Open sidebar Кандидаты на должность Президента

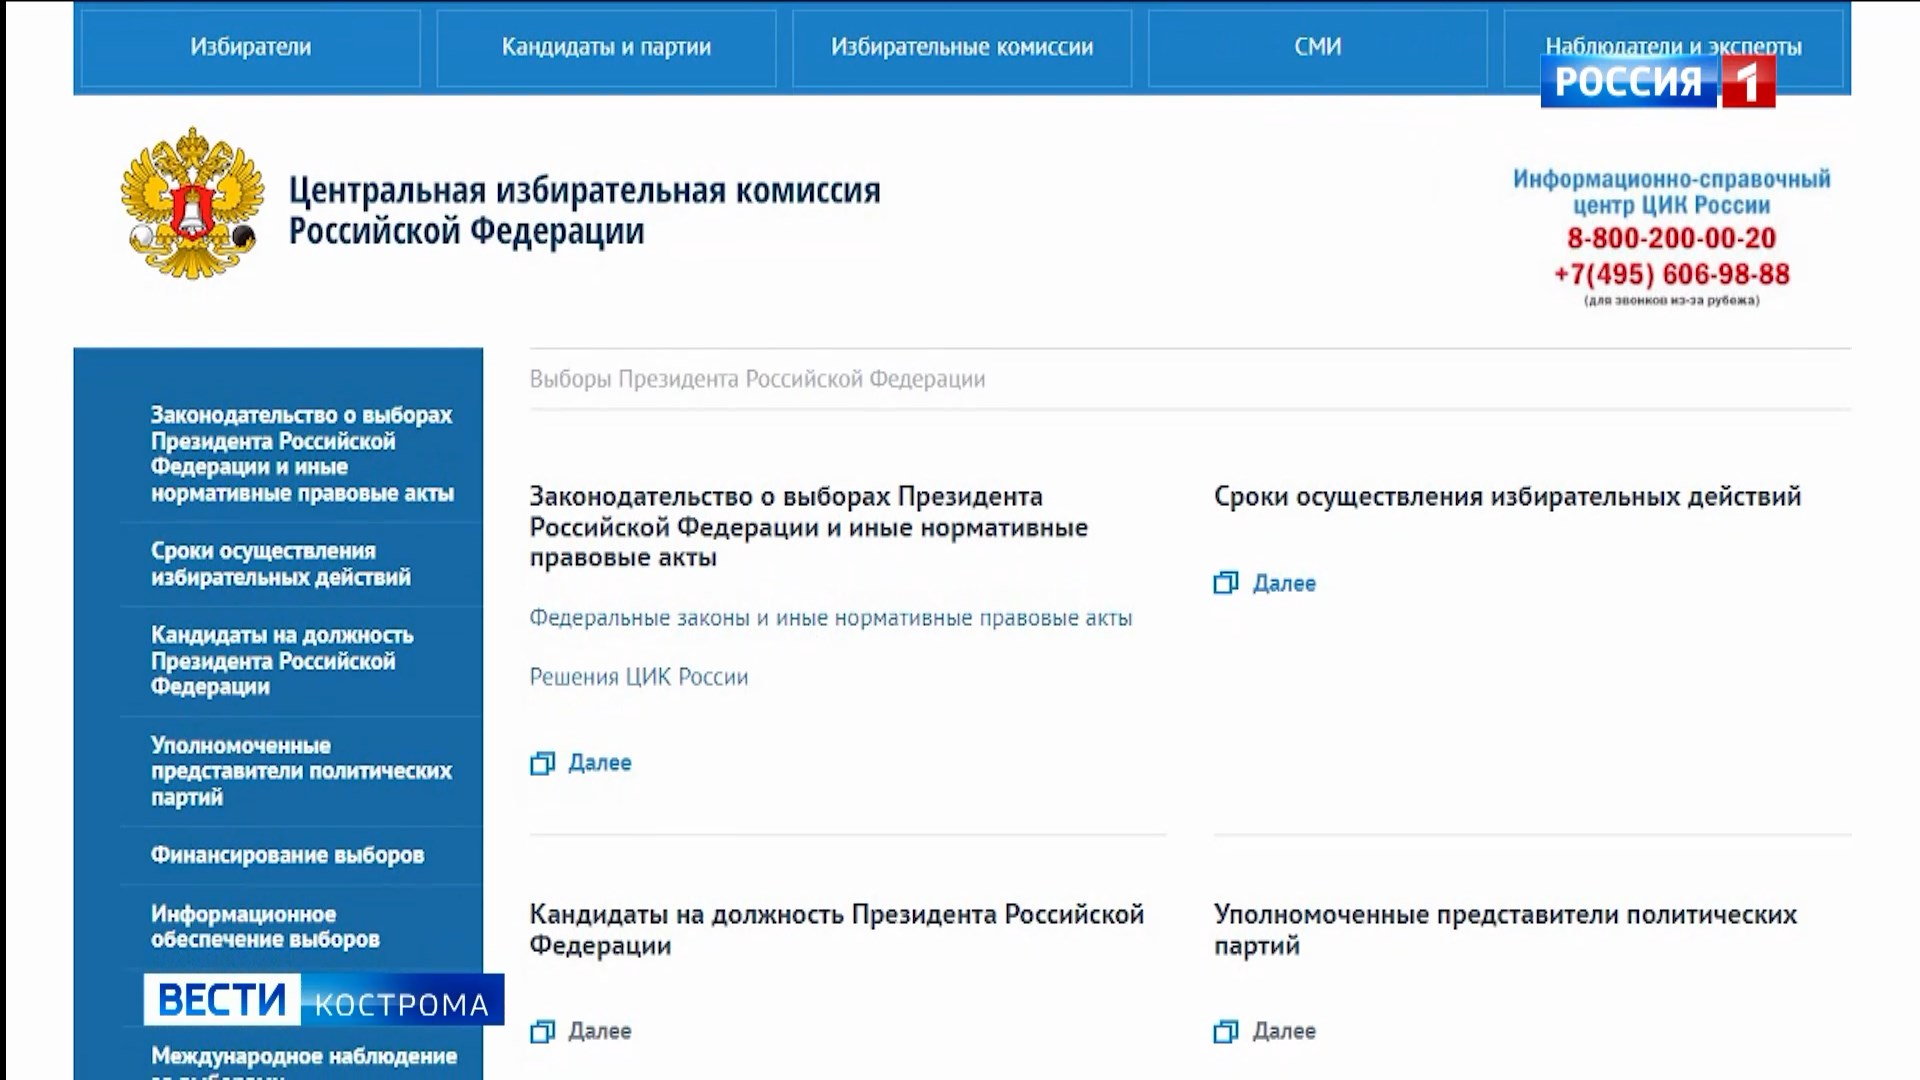point(281,661)
